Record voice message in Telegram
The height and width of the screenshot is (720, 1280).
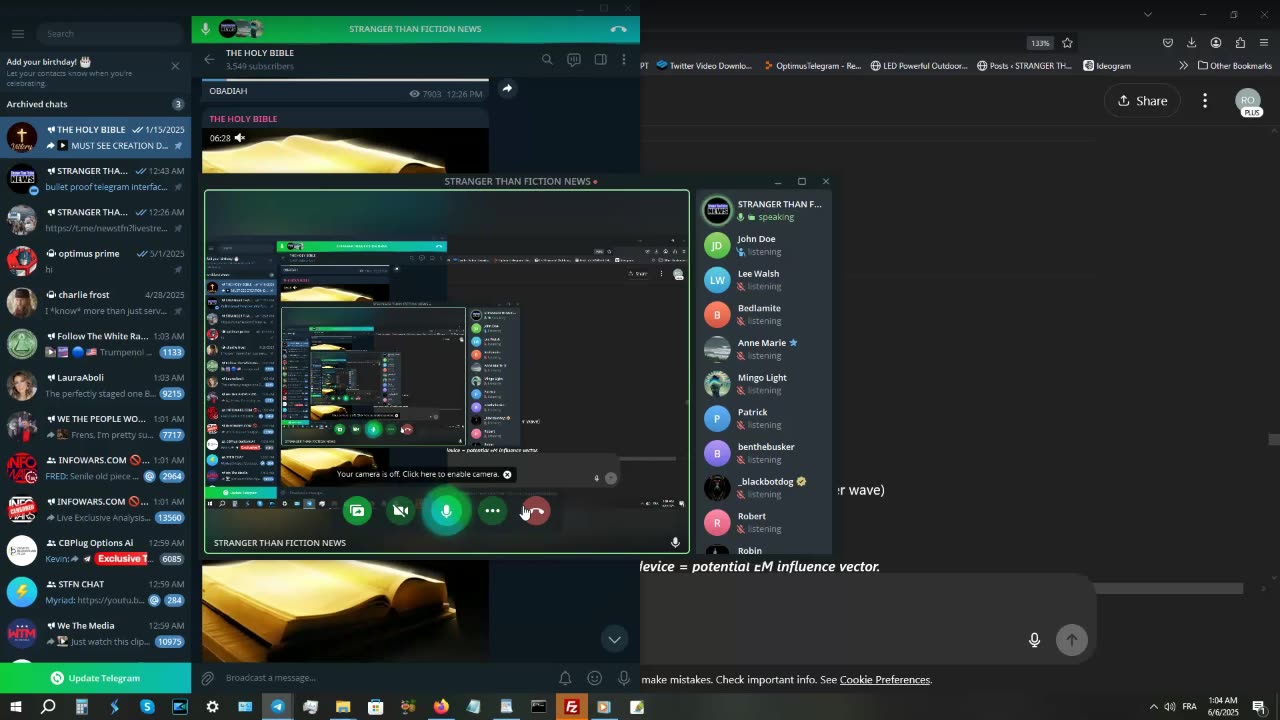click(x=624, y=678)
